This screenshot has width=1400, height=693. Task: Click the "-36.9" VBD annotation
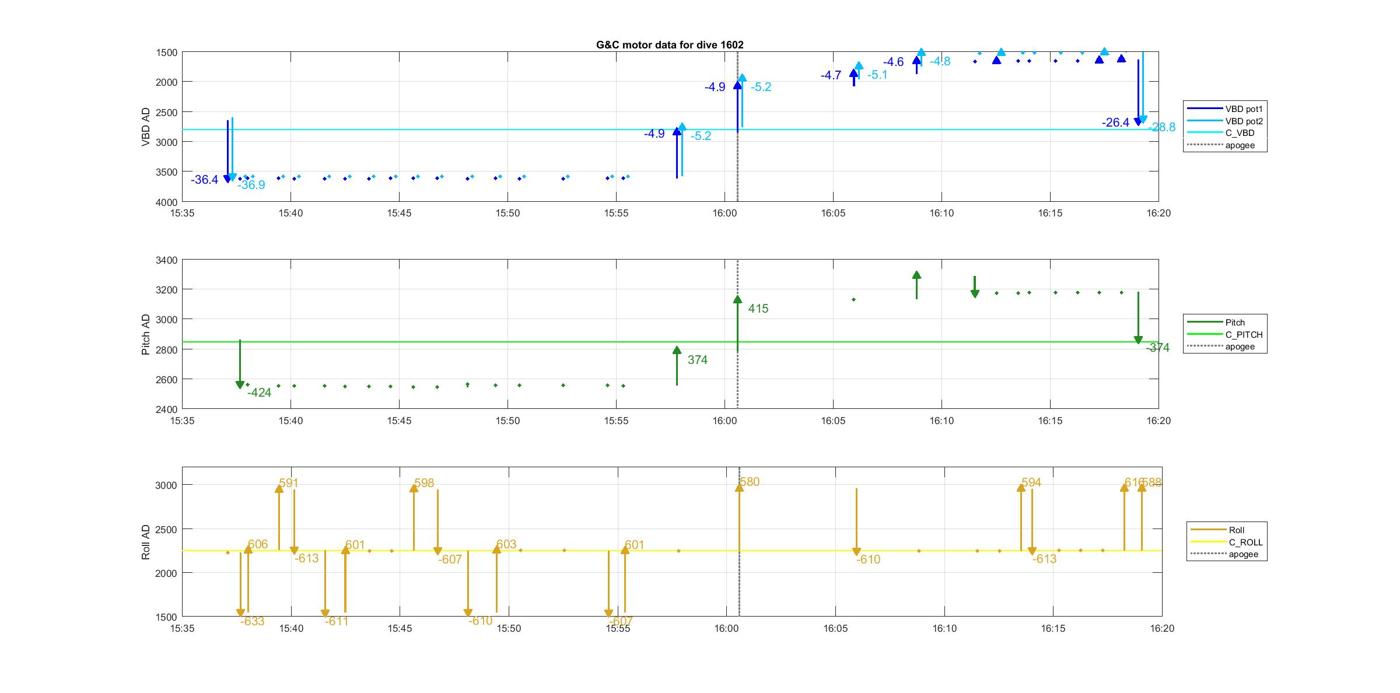pyautogui.click(x=251, y=185)
